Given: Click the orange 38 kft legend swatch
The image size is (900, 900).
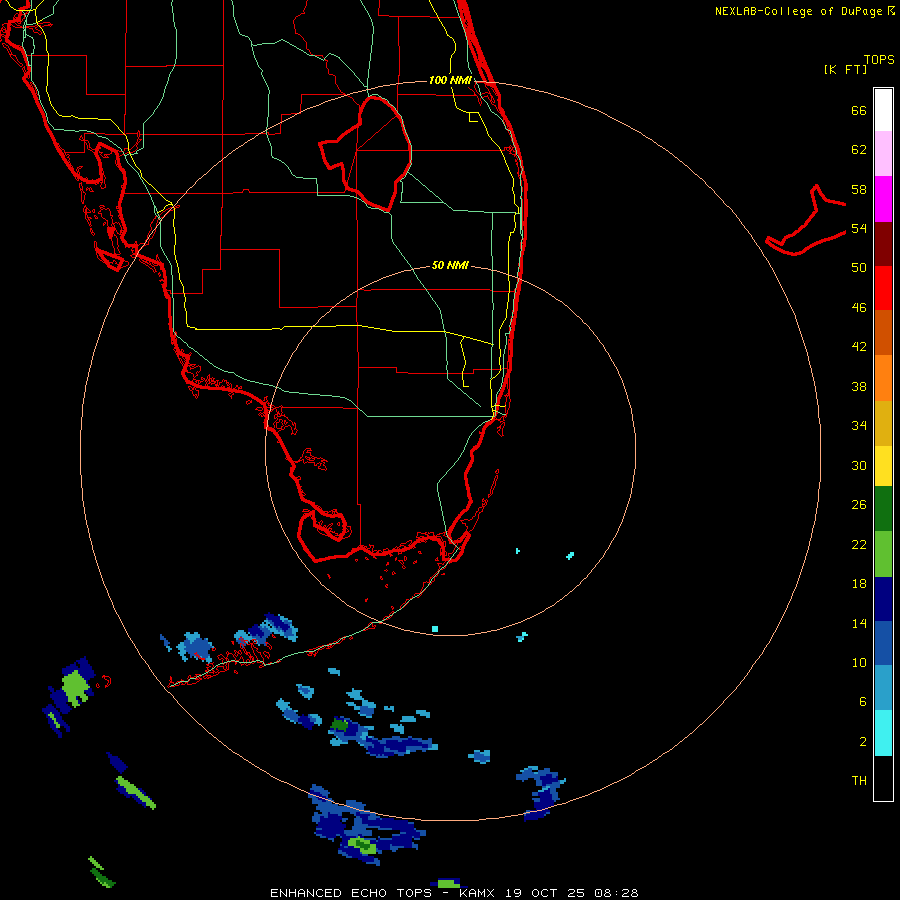Looking at the screenshot, I should pos(883,378).
